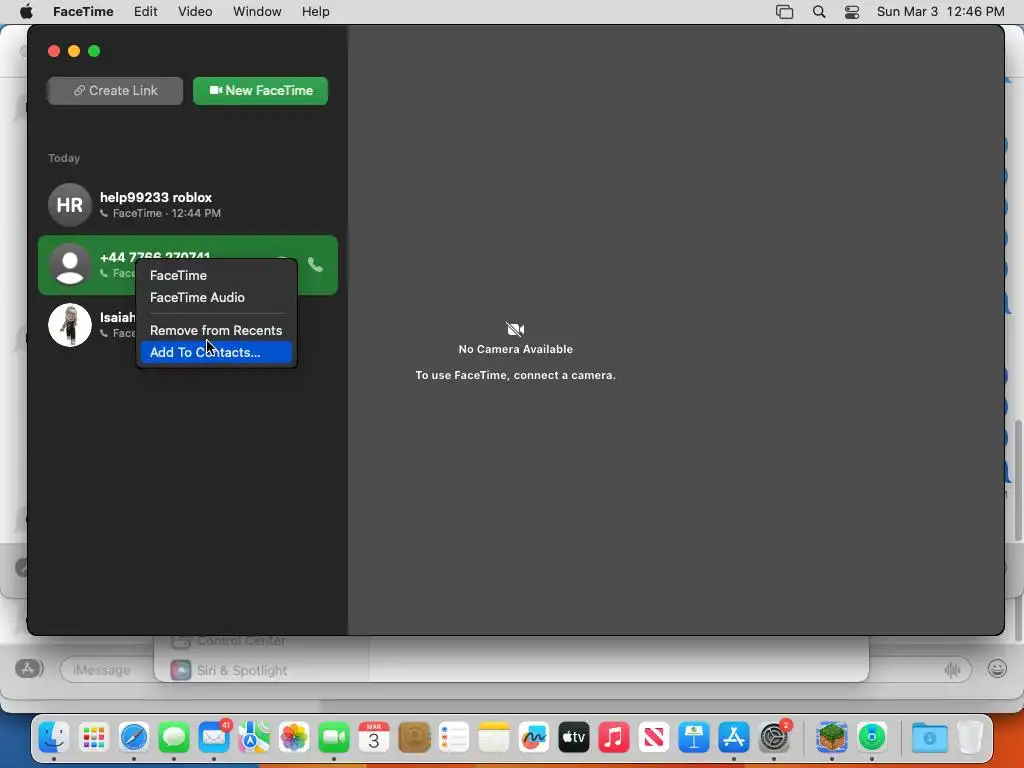Select Remove from Recents in context menu

coord(216,330)
